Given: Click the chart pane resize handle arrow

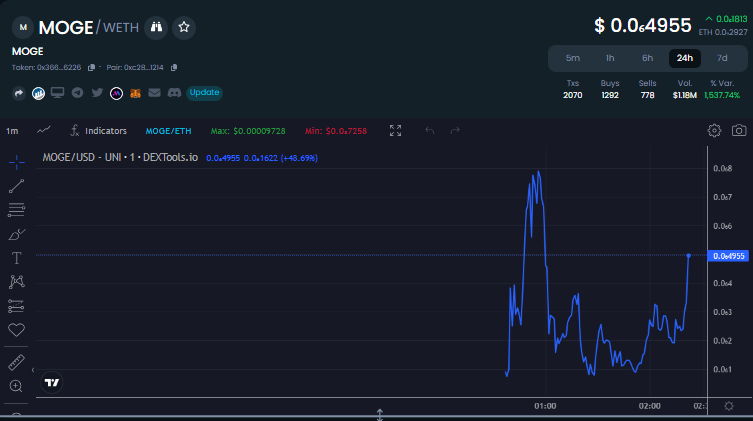Looking at the screenshot, I should click(x=379, y=414).
